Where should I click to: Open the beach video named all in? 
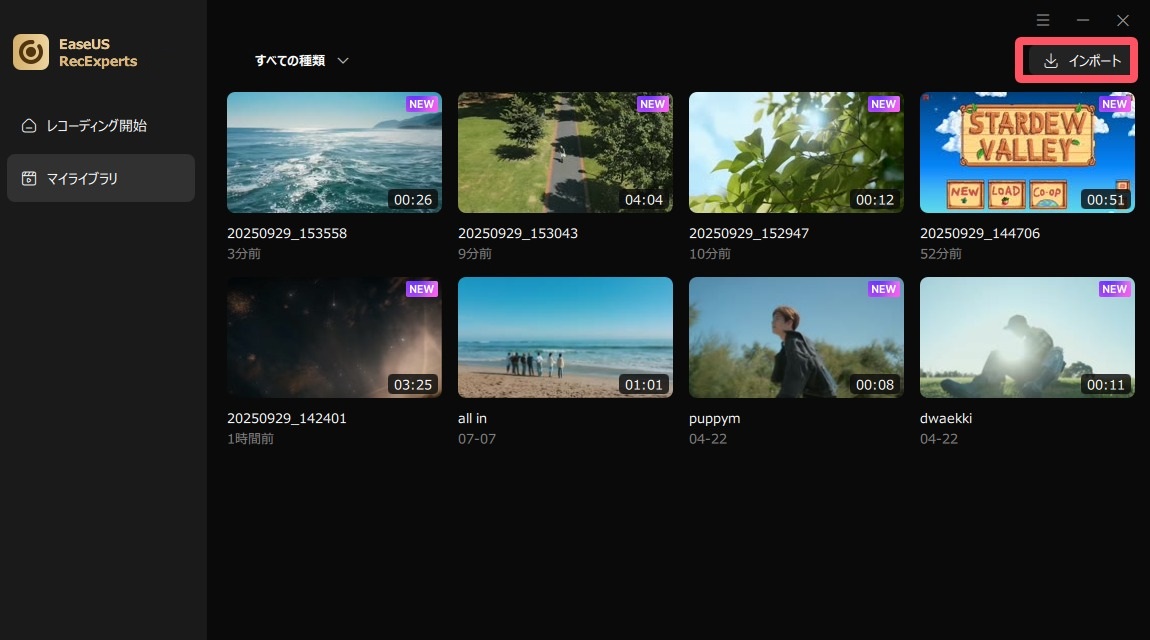pos(565,337)
